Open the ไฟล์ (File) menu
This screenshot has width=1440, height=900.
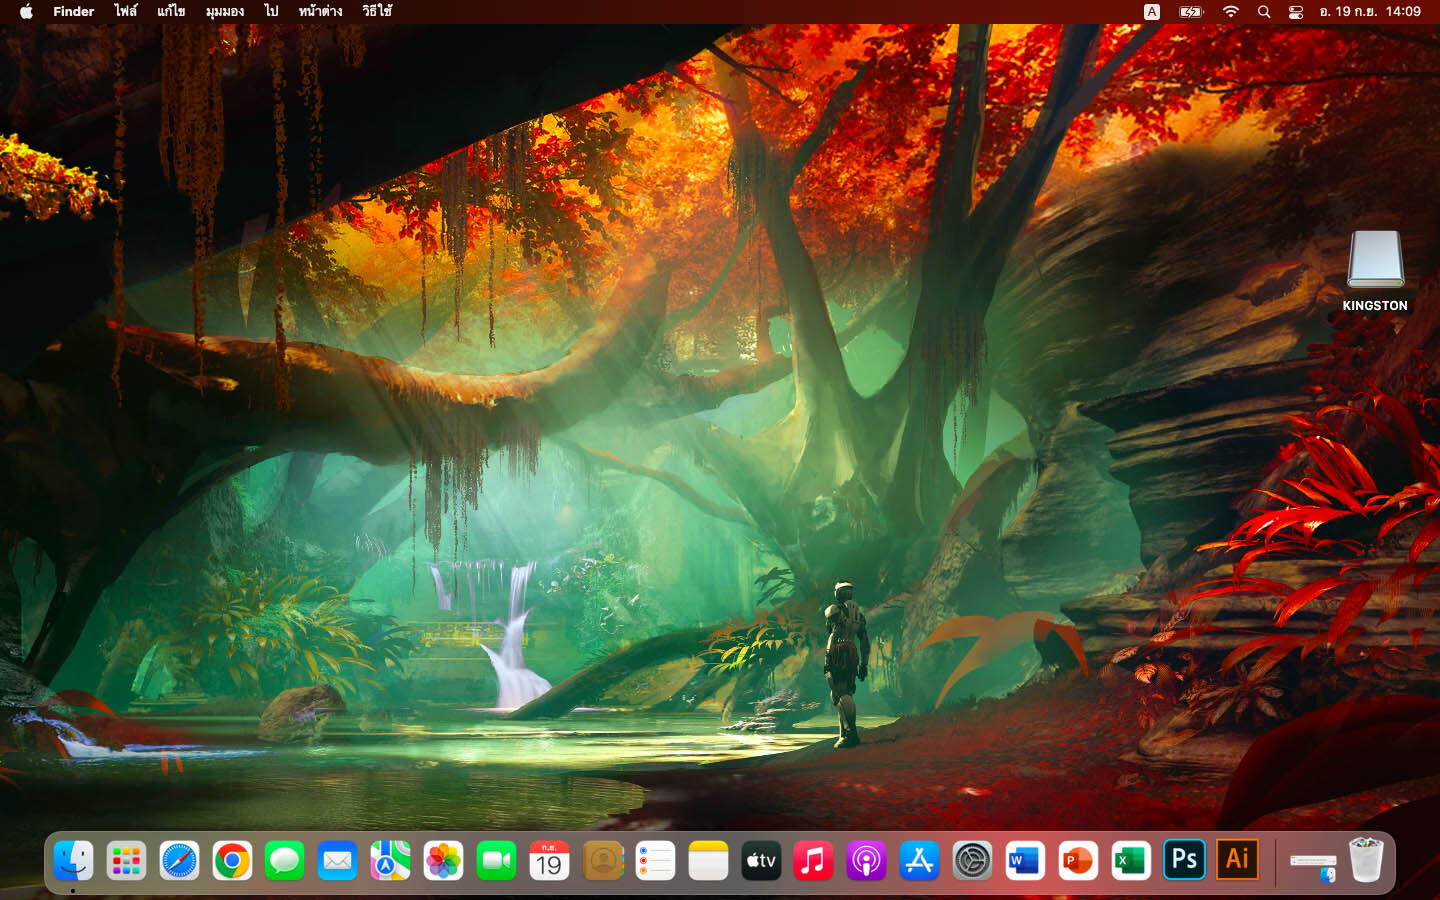pyautogui.click(x=125, y=11)
